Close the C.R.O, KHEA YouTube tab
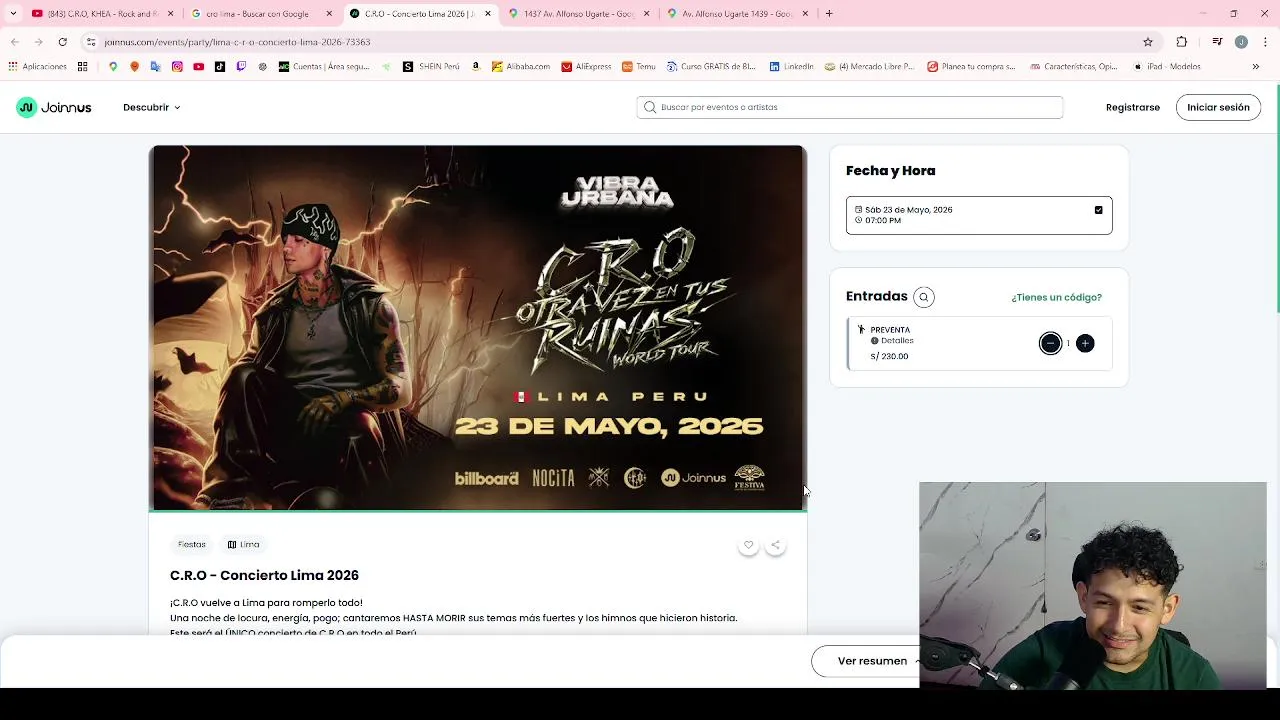1280x720 pixels. [170, 14]
